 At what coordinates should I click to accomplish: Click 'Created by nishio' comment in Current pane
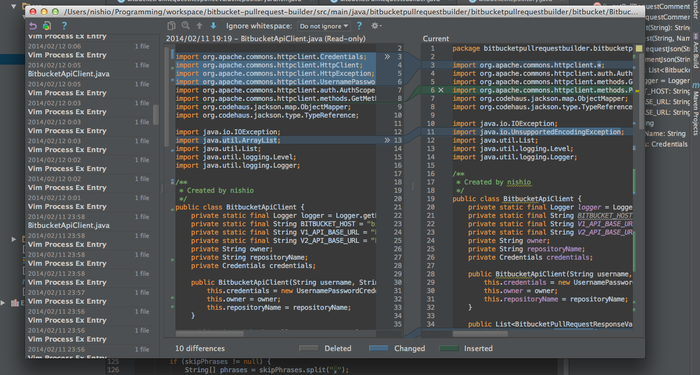point(498,182)
